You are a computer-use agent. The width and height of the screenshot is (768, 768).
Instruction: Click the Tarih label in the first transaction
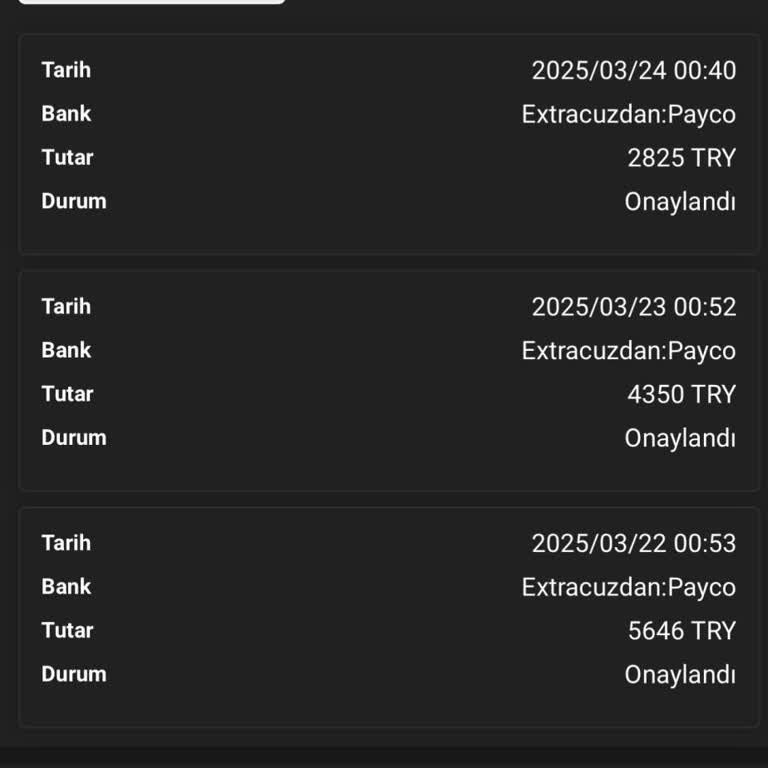click(x=66, y=70)
